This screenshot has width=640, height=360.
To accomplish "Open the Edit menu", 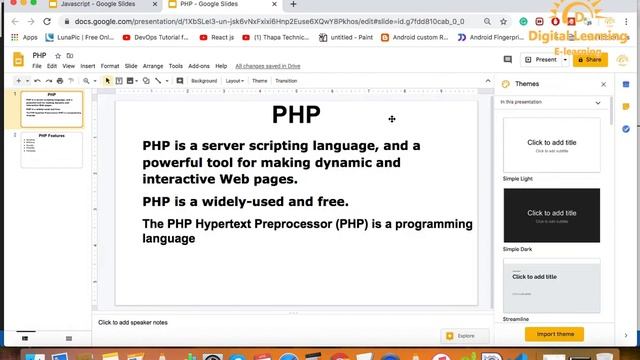I will [x=52, y=66].
